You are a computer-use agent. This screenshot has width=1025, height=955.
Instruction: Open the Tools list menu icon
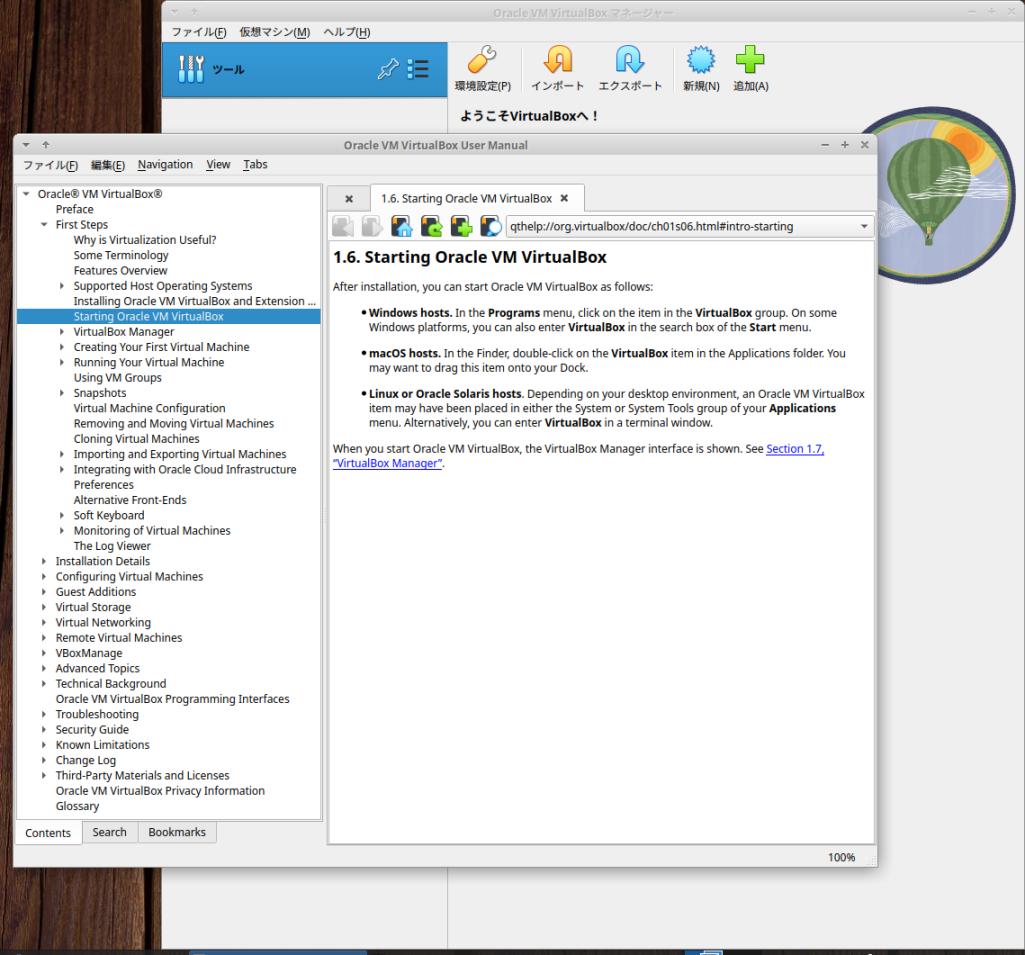[x=418, y=69]
